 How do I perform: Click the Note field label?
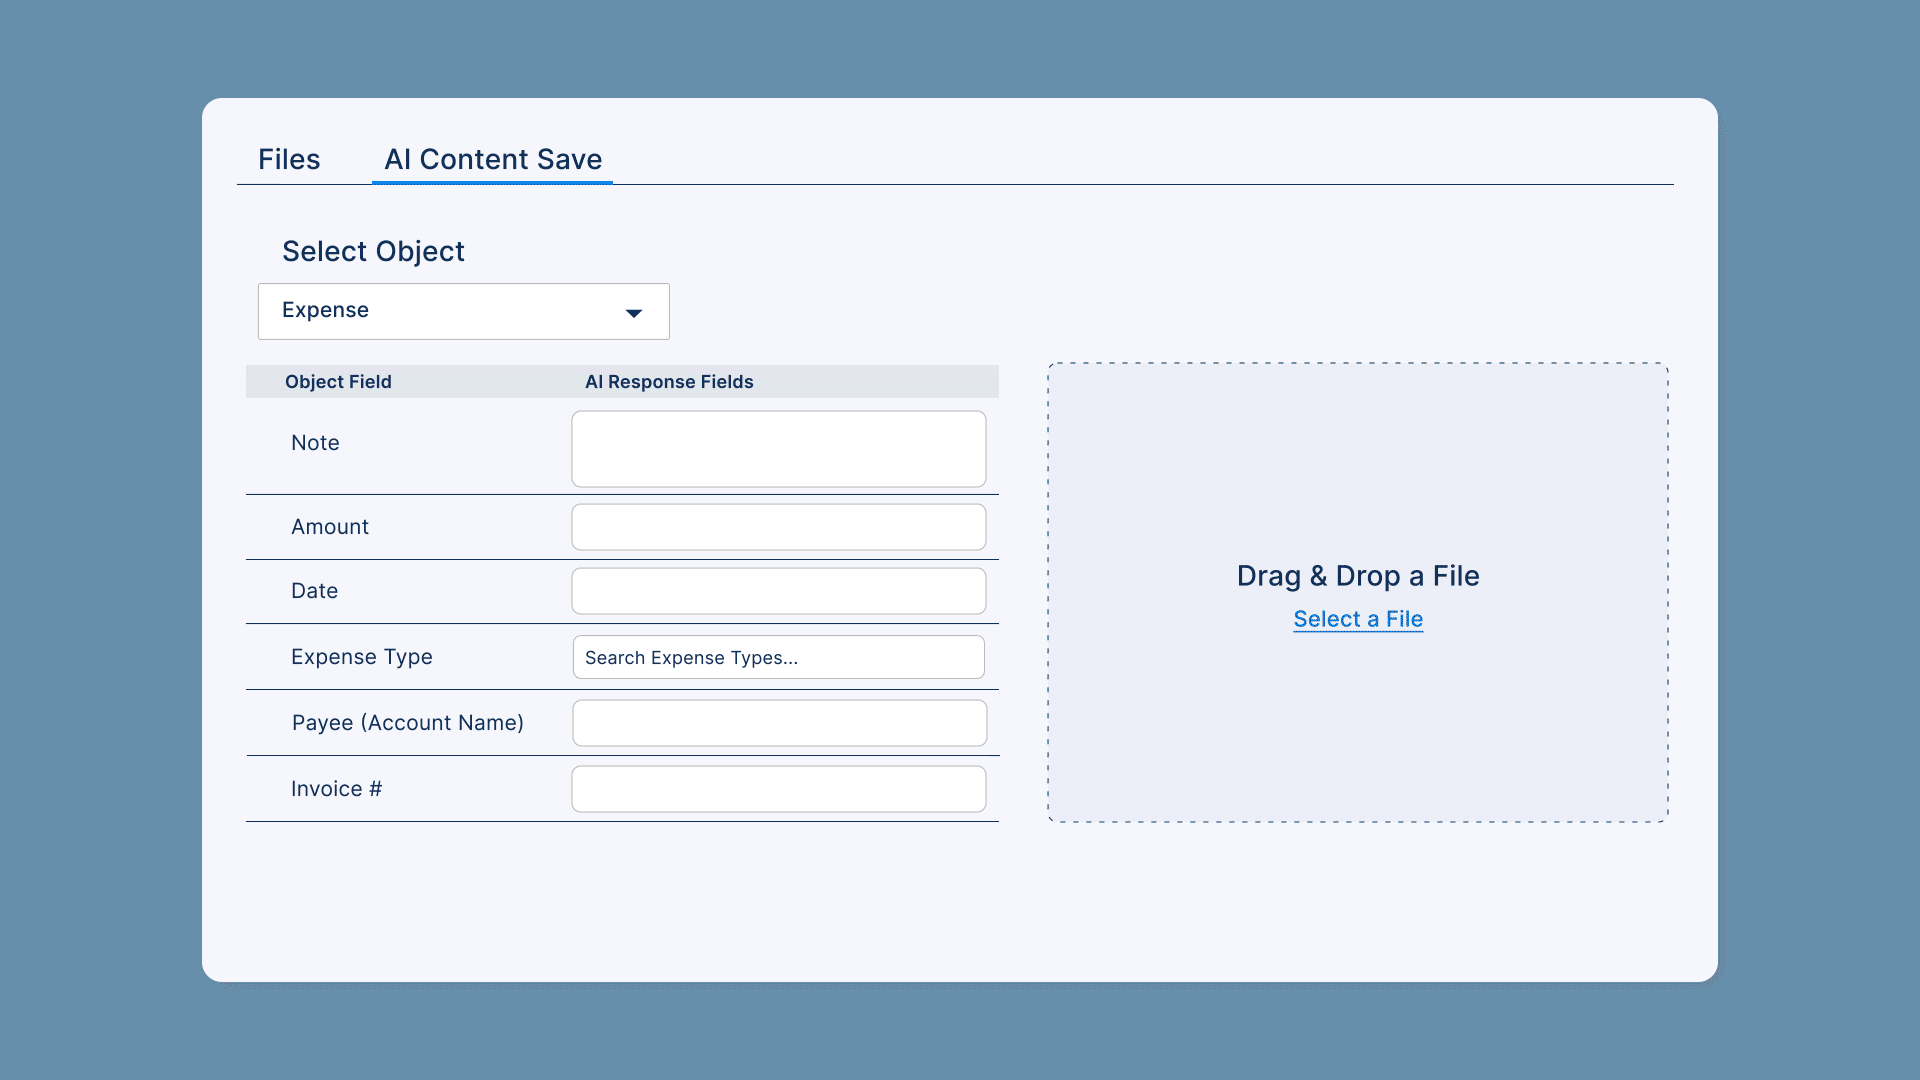(x=315, y=443)
